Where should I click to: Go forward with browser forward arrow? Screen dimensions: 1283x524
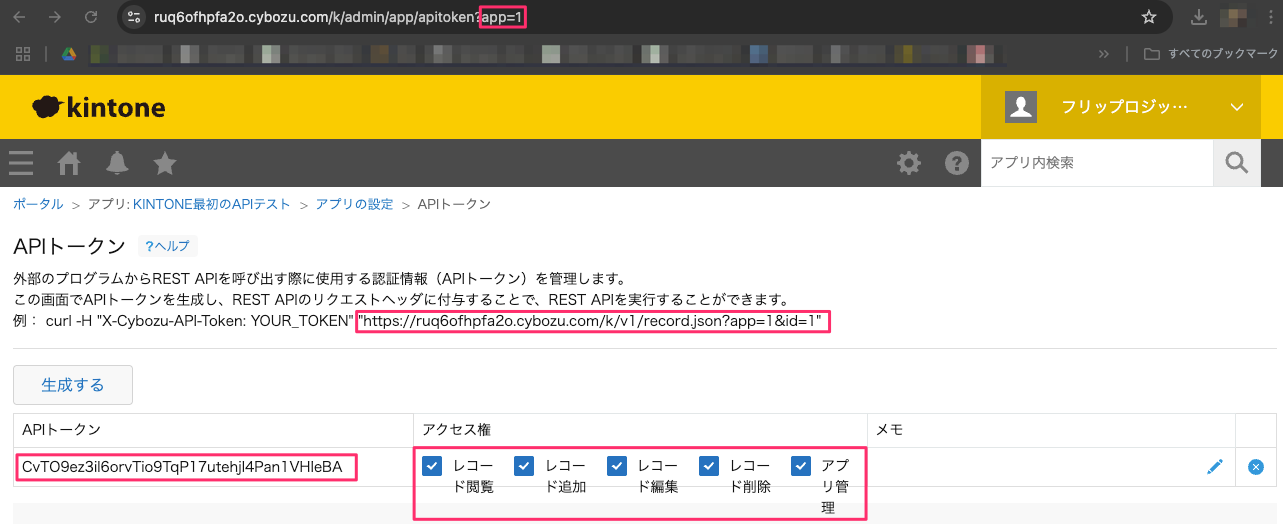tap(55, 17)
